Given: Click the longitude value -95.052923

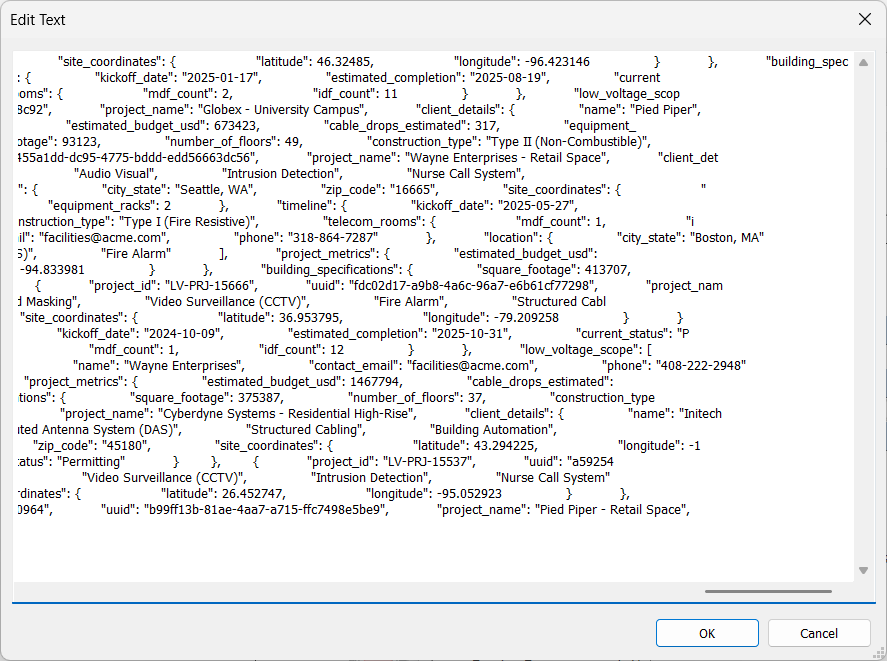Looking at the screenshot, I should point(468,494).
